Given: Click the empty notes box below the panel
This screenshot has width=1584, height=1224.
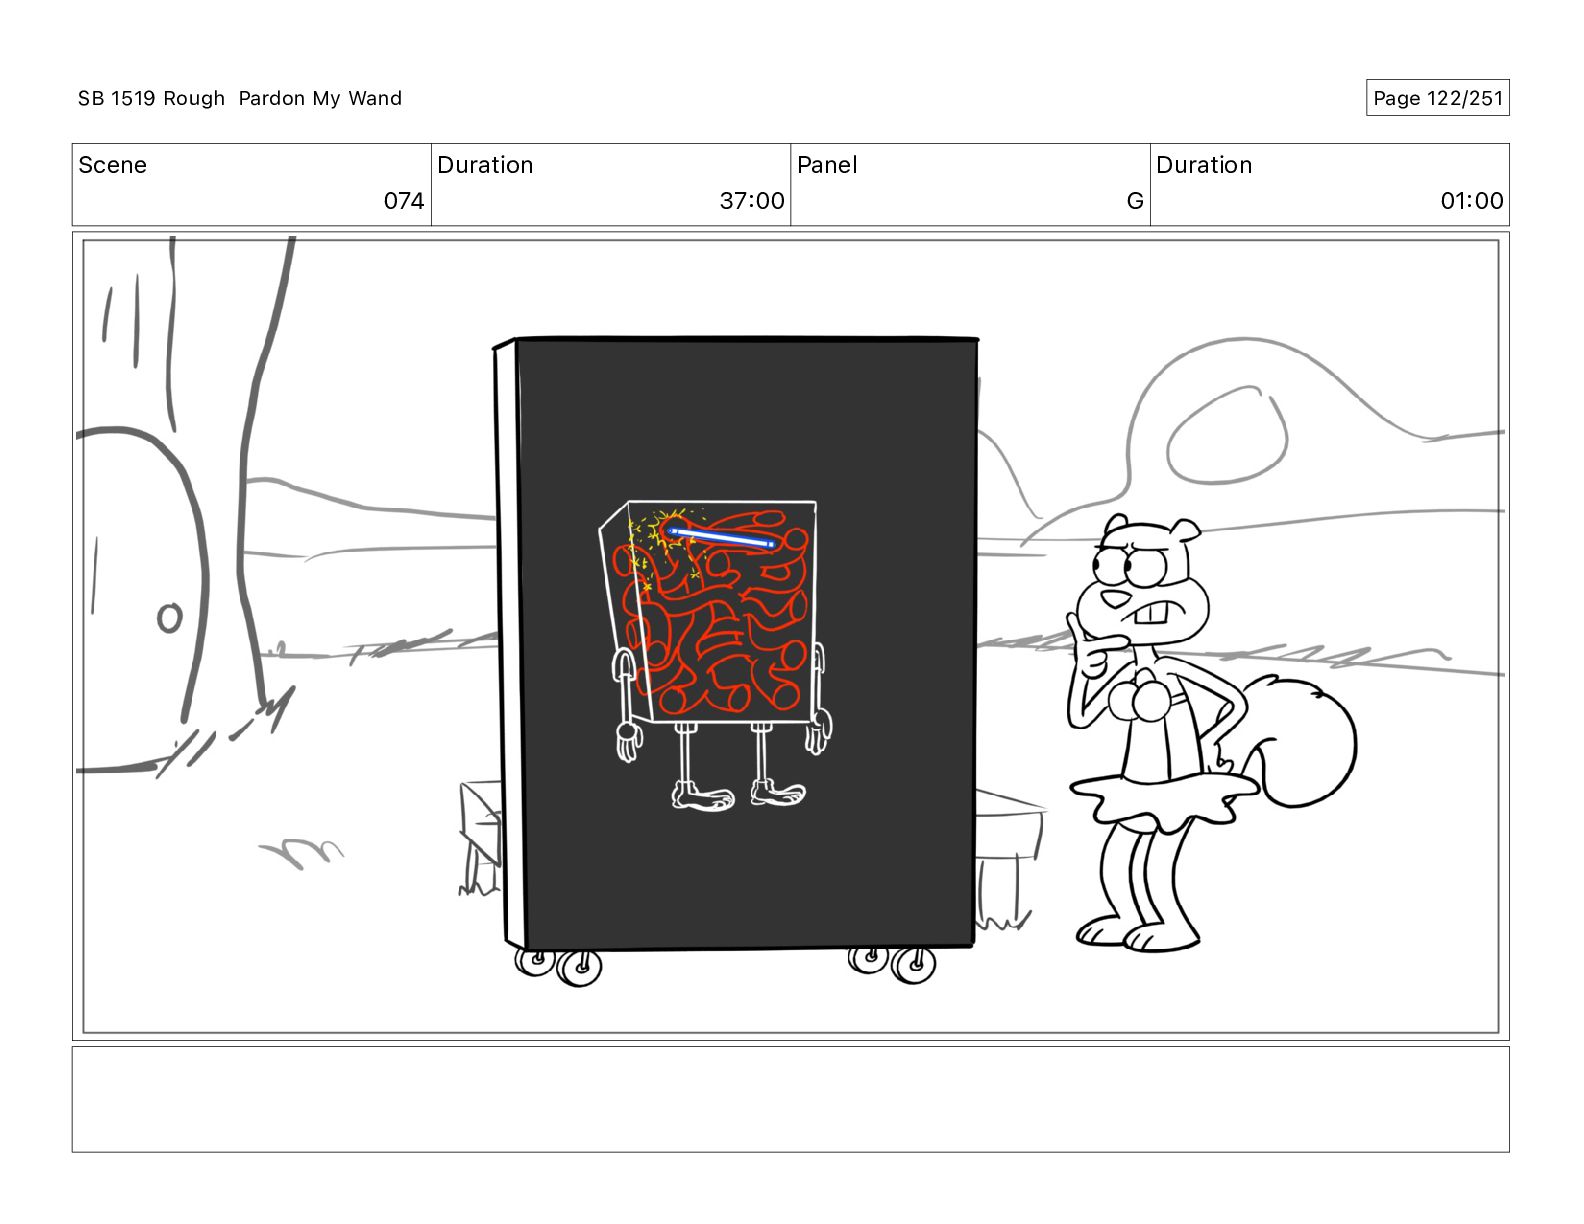Looking at the screenshot, I should (x=790, y=1099).
